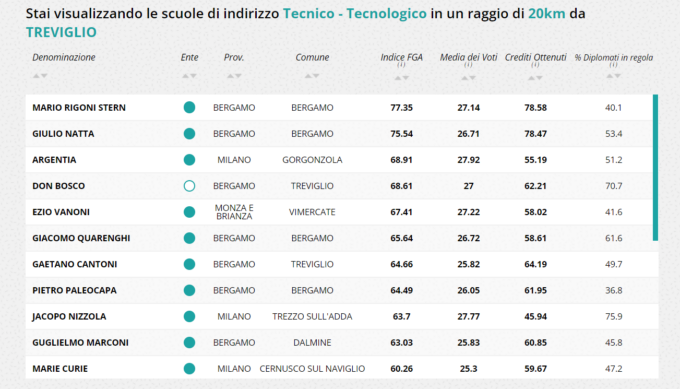The image size is (680, 389).
Task: Open the GIULIO NATTA school entry
Action: pyautogui.click(x=63, y=134)
